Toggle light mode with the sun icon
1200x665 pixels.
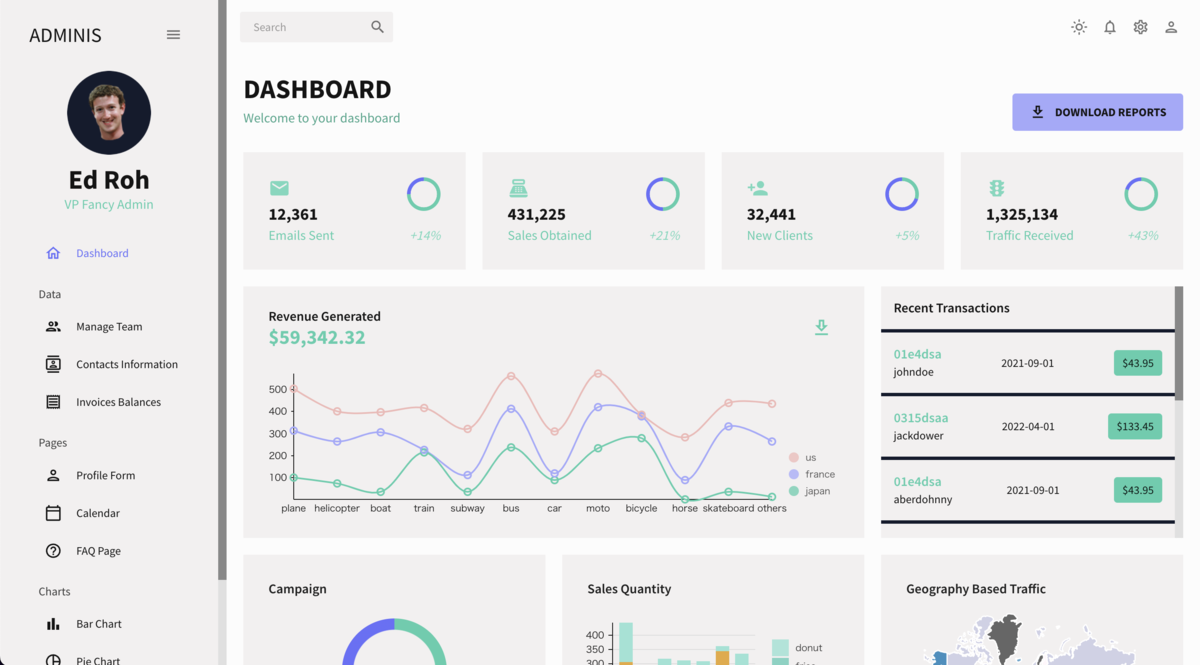click(1079, 27)
